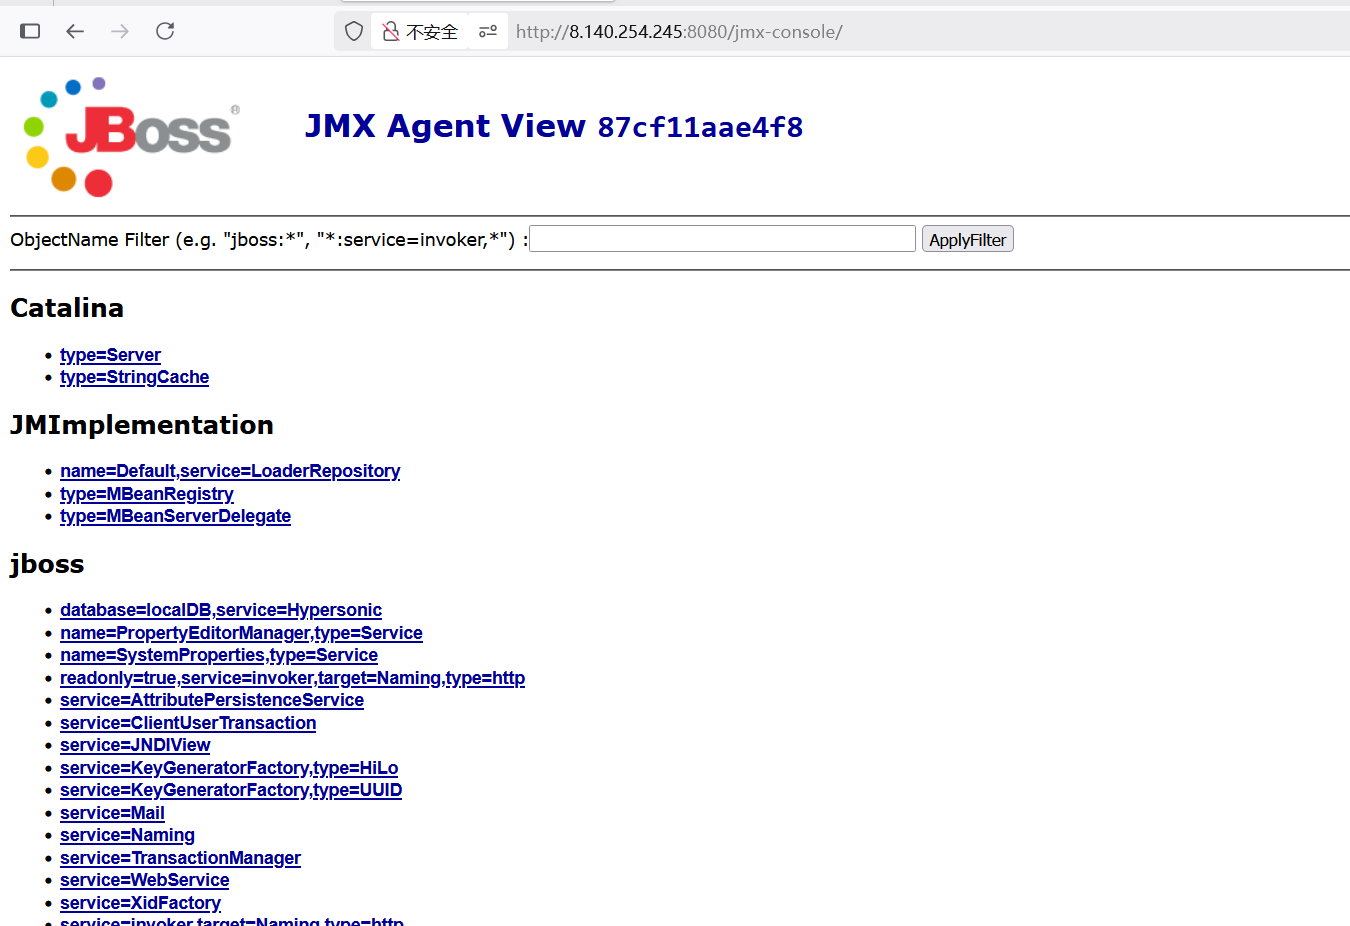Image resolution: width=1350 pixels, height=926 pixels.
Task: Open the service=WebService link
Action: pos(144,880)
